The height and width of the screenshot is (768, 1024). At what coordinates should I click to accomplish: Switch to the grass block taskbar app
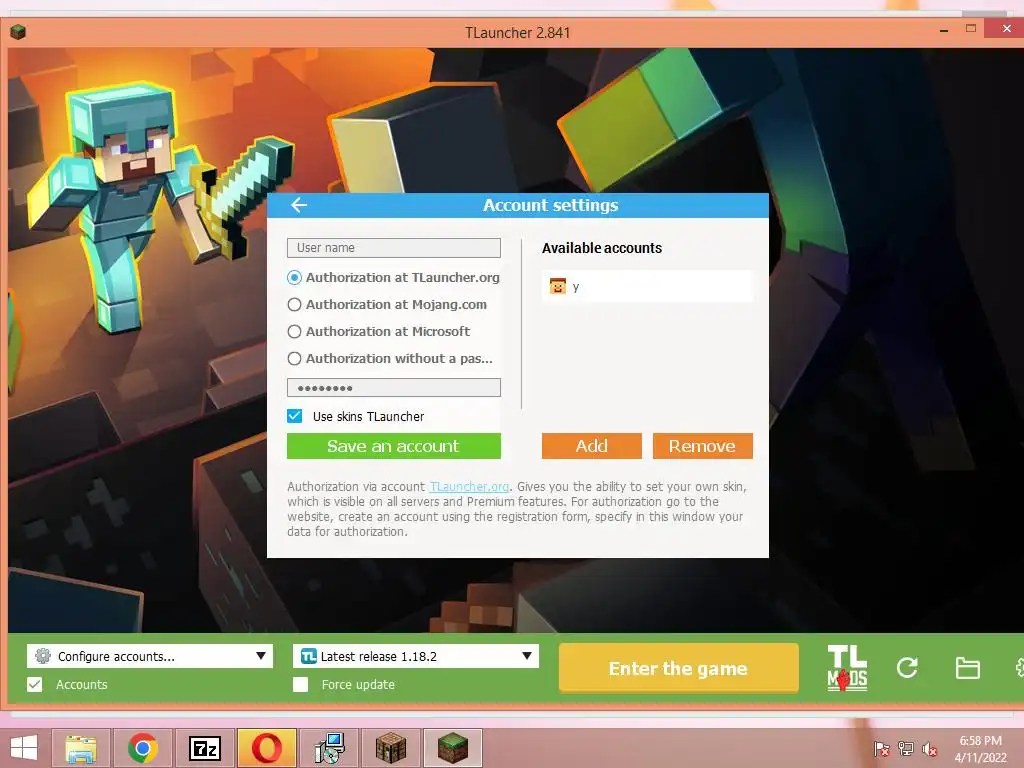(453, 748)
